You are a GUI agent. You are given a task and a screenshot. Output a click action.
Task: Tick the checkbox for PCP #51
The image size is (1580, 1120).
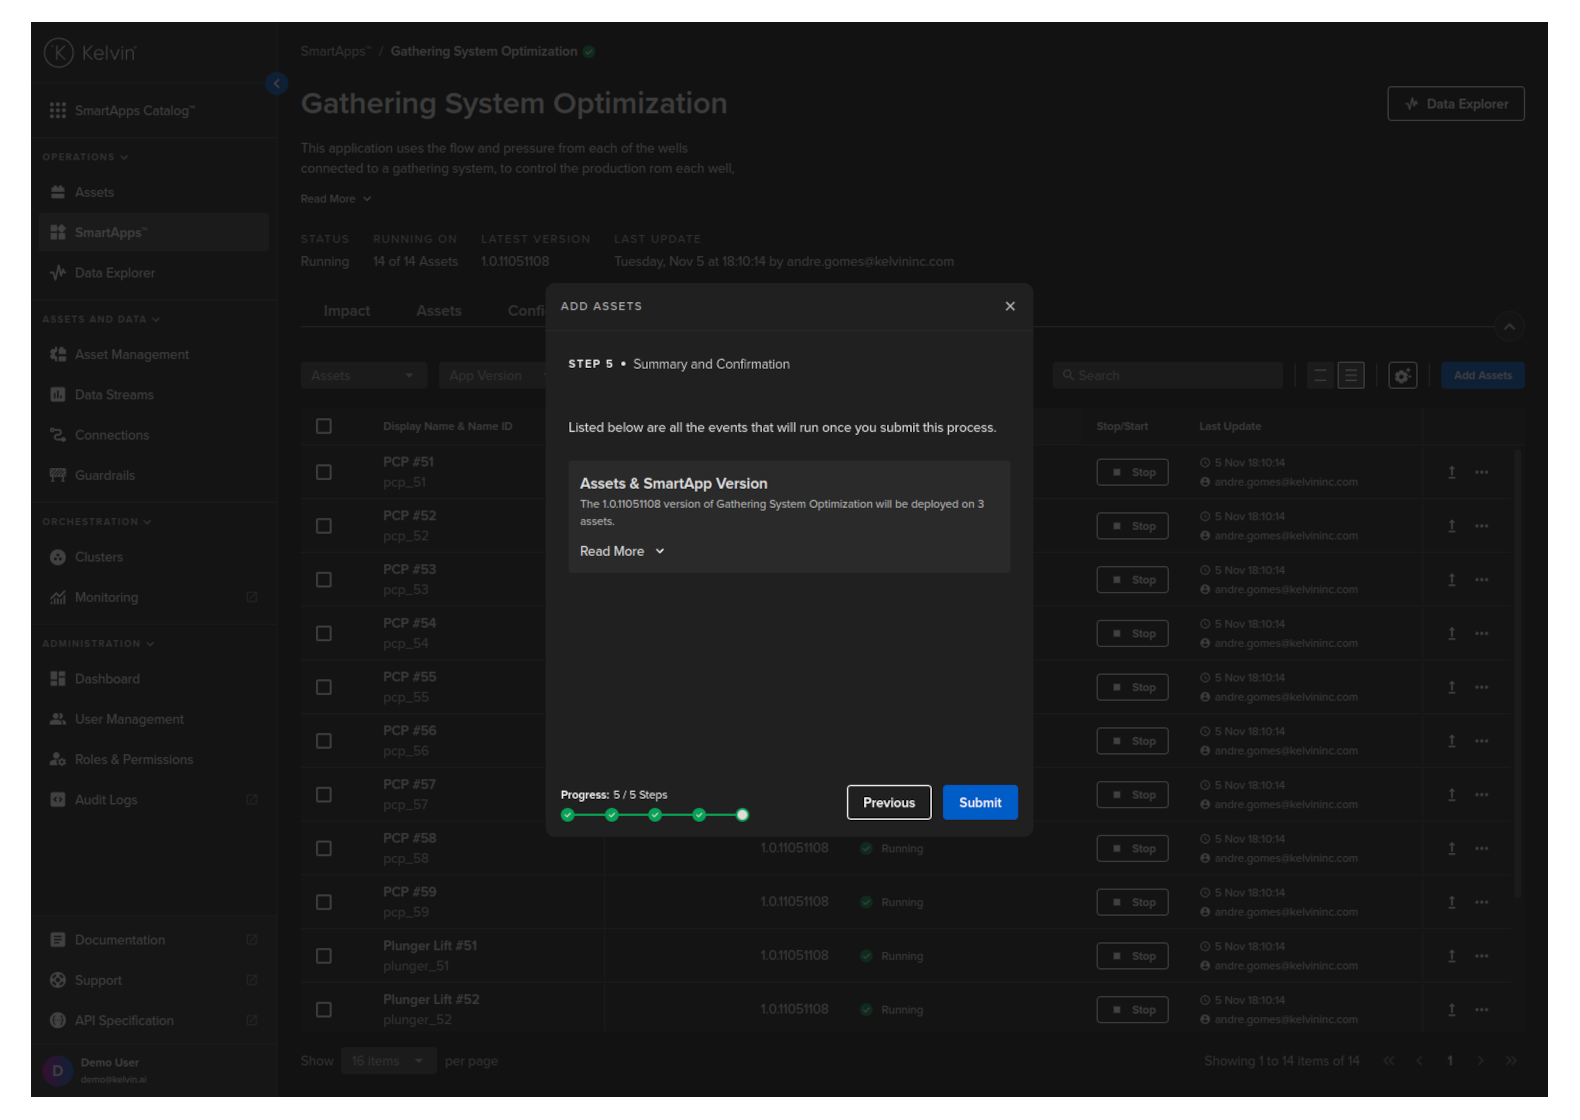pyautogui.click(x=324, y=472)
